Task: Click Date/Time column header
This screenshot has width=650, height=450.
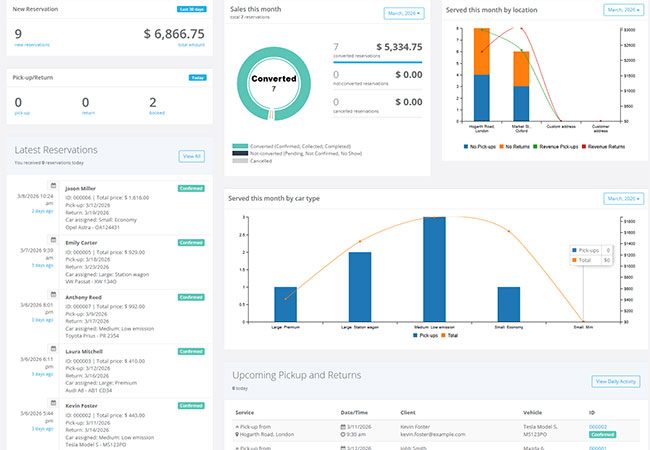Action: point(354,413)
